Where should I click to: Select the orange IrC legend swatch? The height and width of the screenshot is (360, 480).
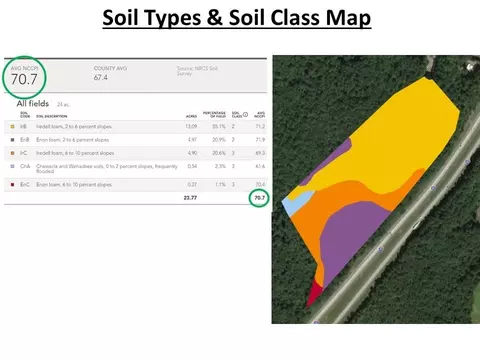point(13,153)
